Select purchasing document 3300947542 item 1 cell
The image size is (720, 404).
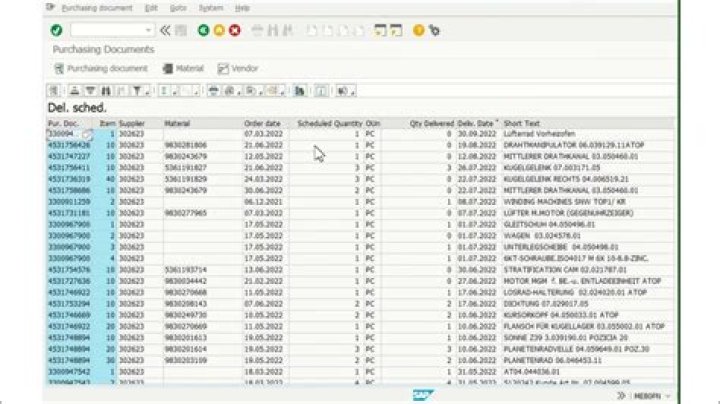tap(69, 372)
